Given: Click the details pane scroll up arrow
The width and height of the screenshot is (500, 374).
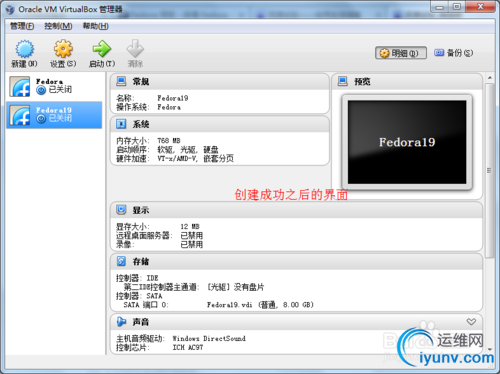Looking at the screenshot, I should coord(490,78).
